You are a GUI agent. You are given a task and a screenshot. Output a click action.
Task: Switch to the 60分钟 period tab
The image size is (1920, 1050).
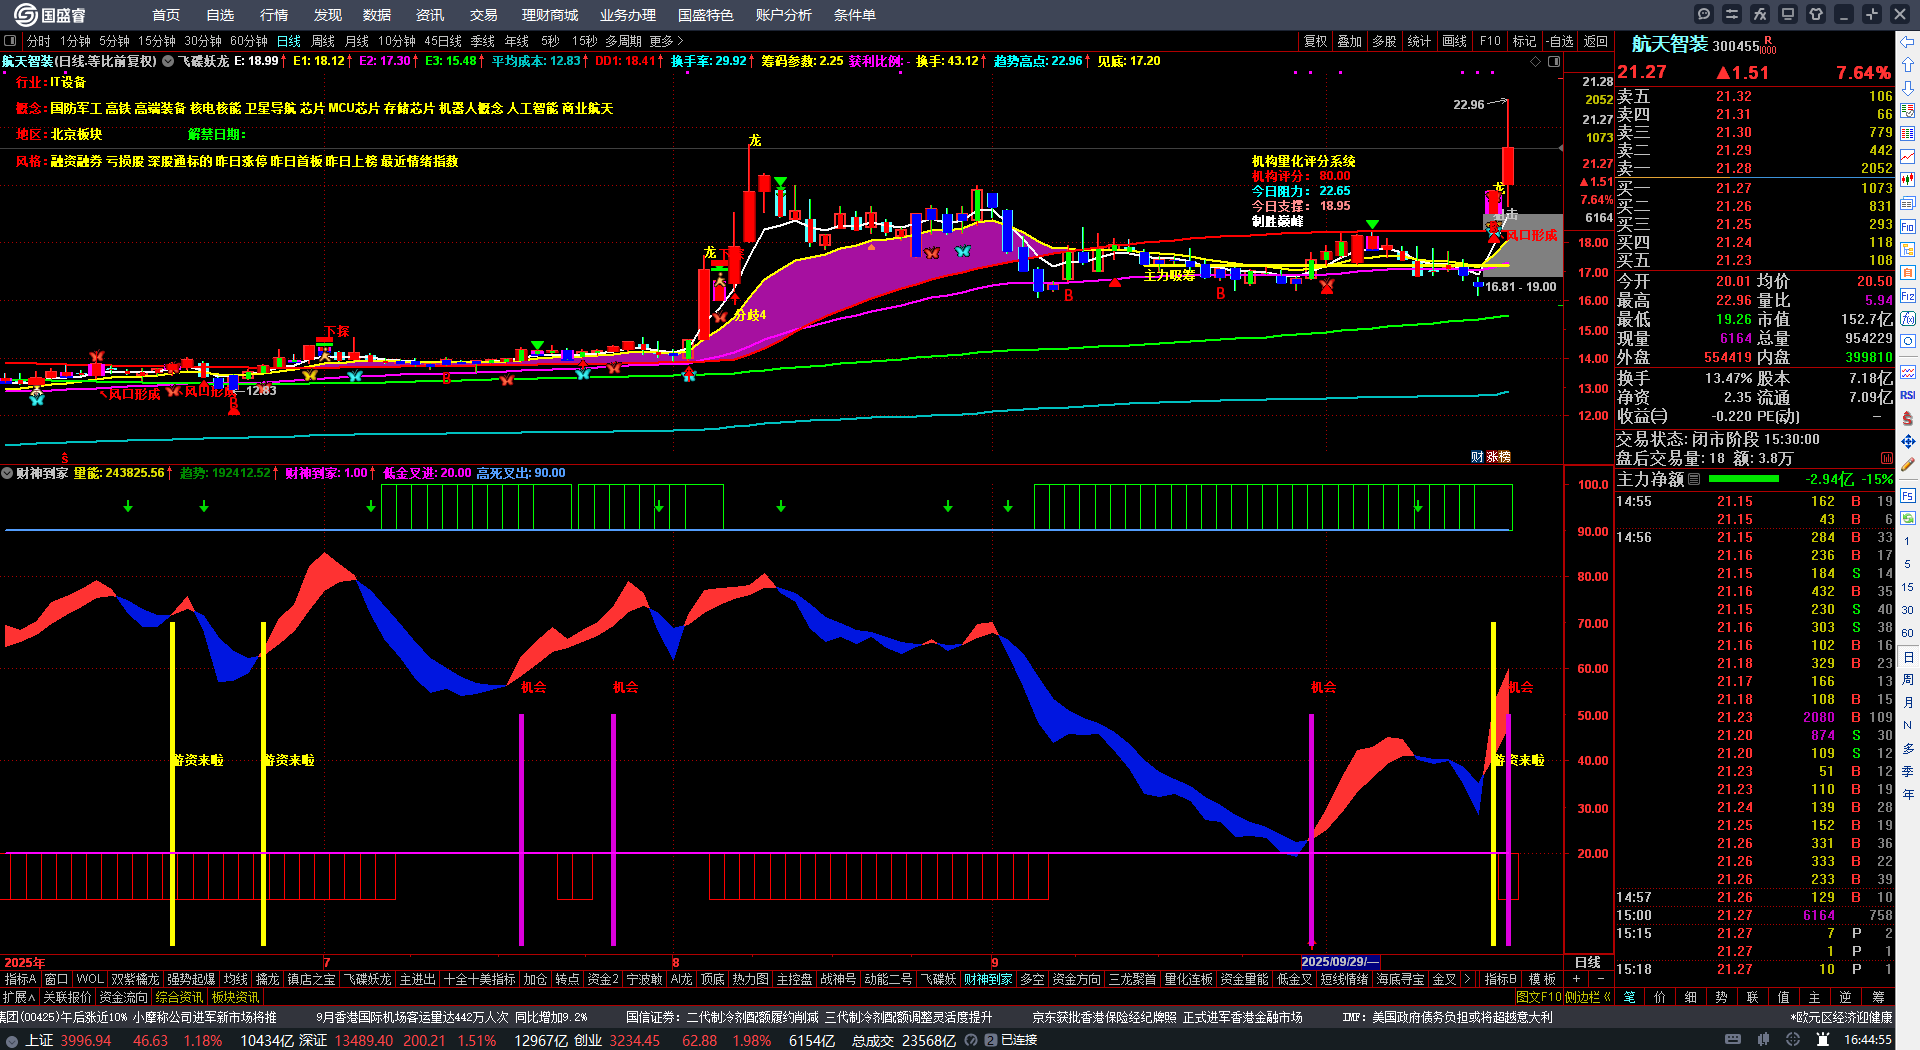coord(249,41)
